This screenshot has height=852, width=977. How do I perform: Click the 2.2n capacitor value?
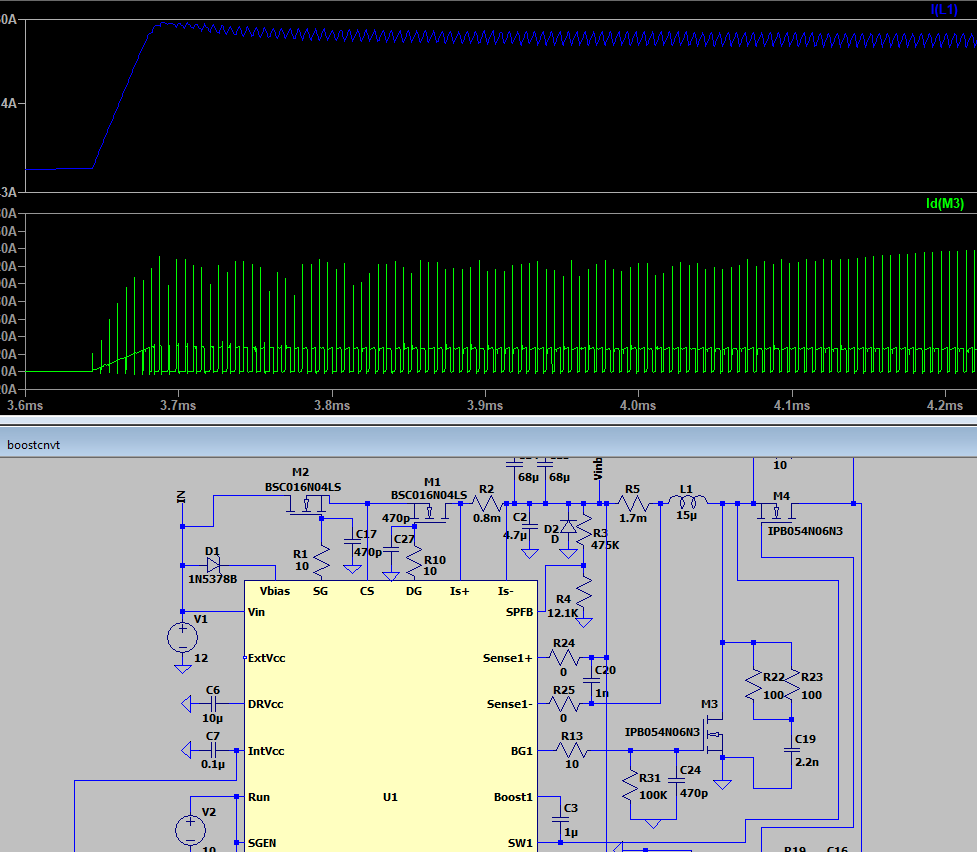pos(807,762)
